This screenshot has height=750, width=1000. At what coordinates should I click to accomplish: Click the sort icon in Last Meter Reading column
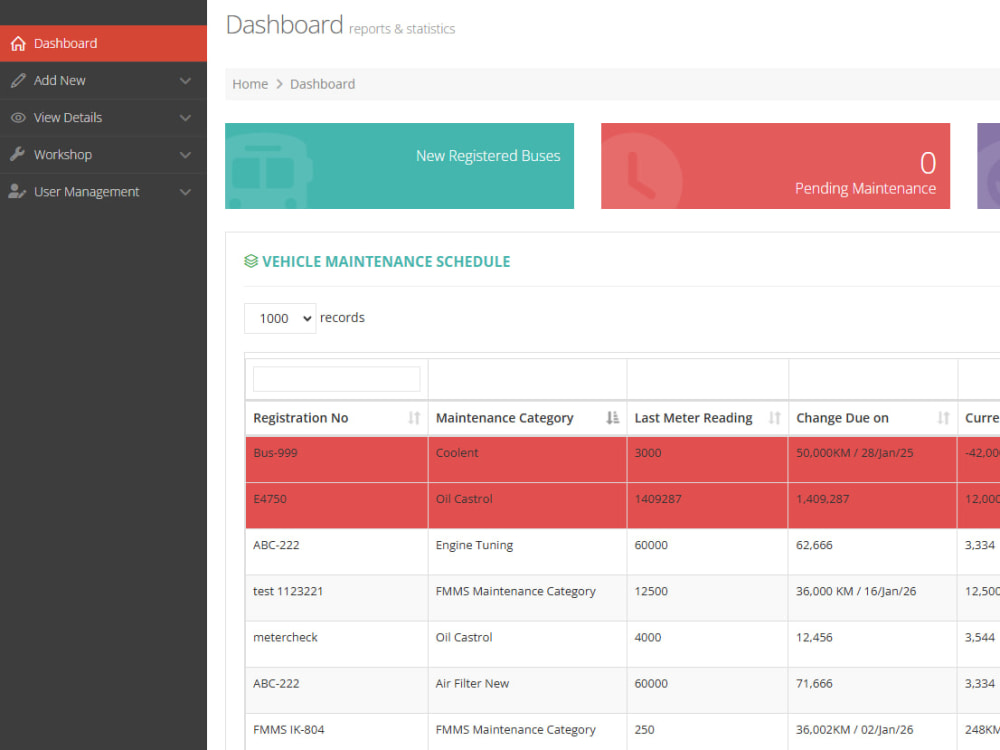[x=774, y=418]
